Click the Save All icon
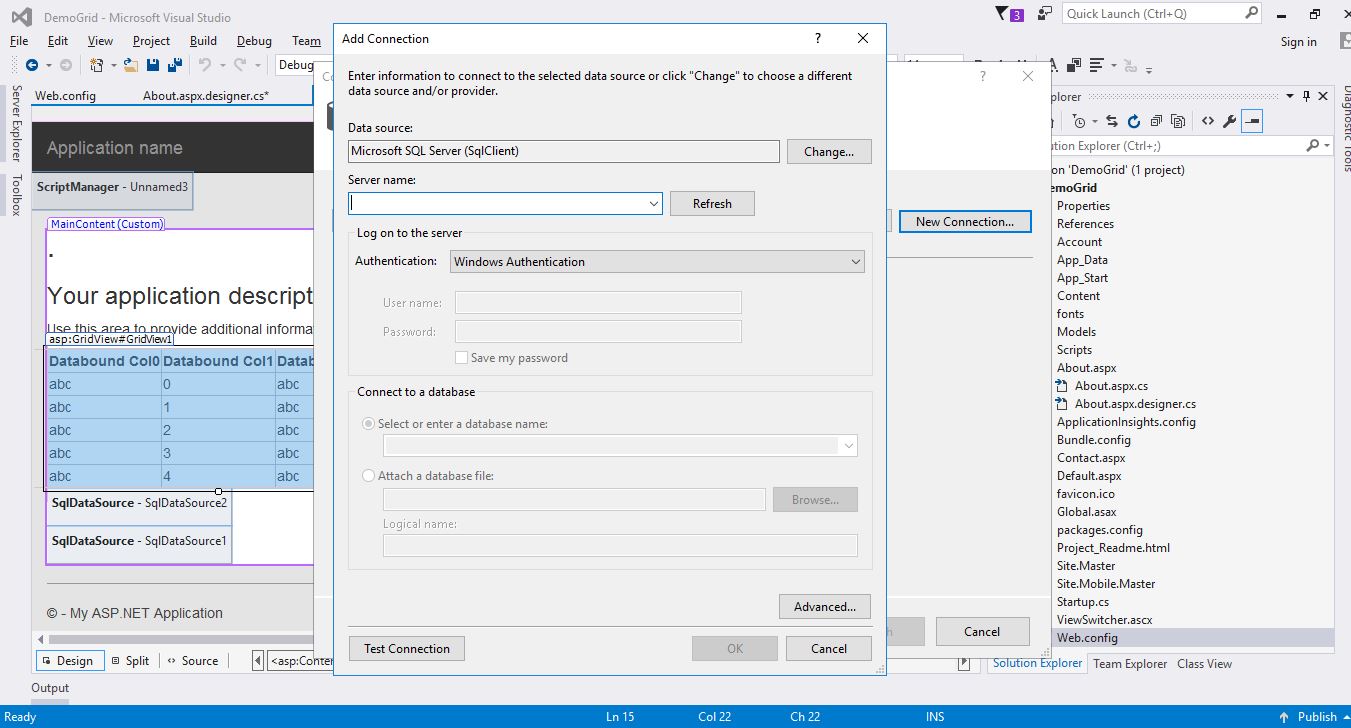The width and height of the screenshot is (1351, 728). point(175,65)
